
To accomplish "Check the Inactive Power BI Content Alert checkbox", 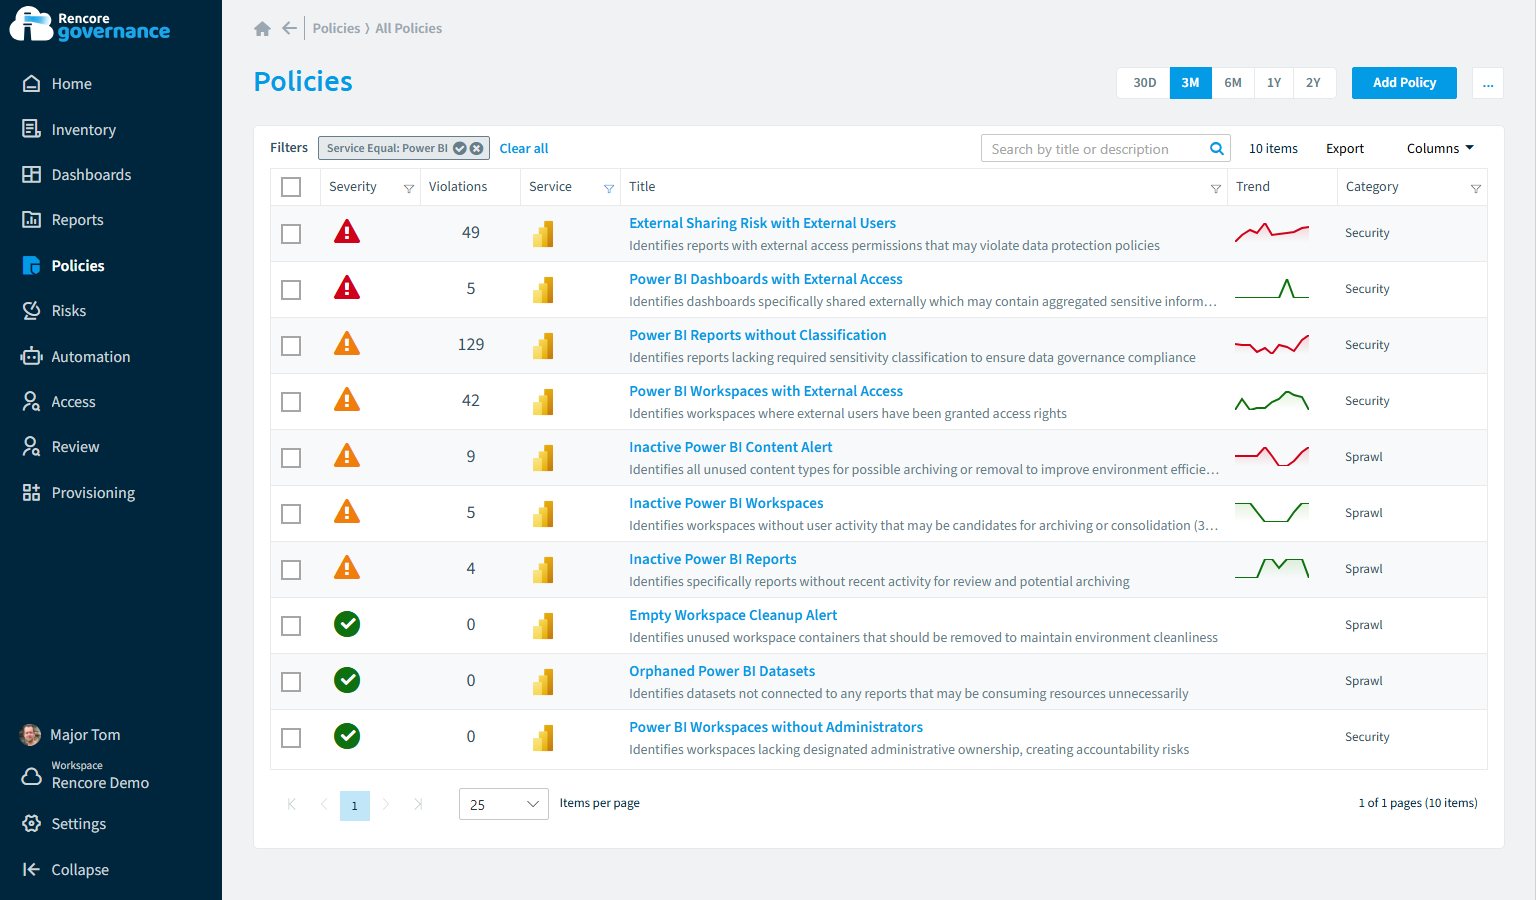I will click(291, 458).
